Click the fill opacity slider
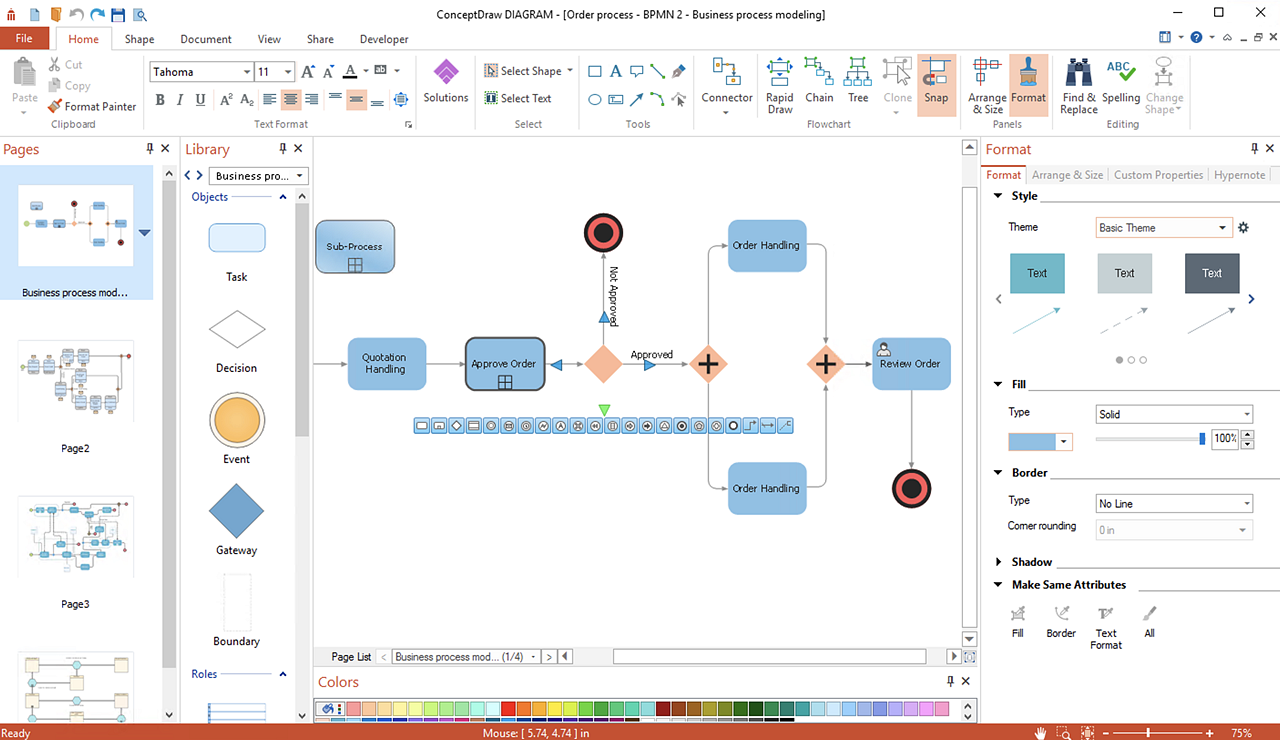 pos(1150,439)
